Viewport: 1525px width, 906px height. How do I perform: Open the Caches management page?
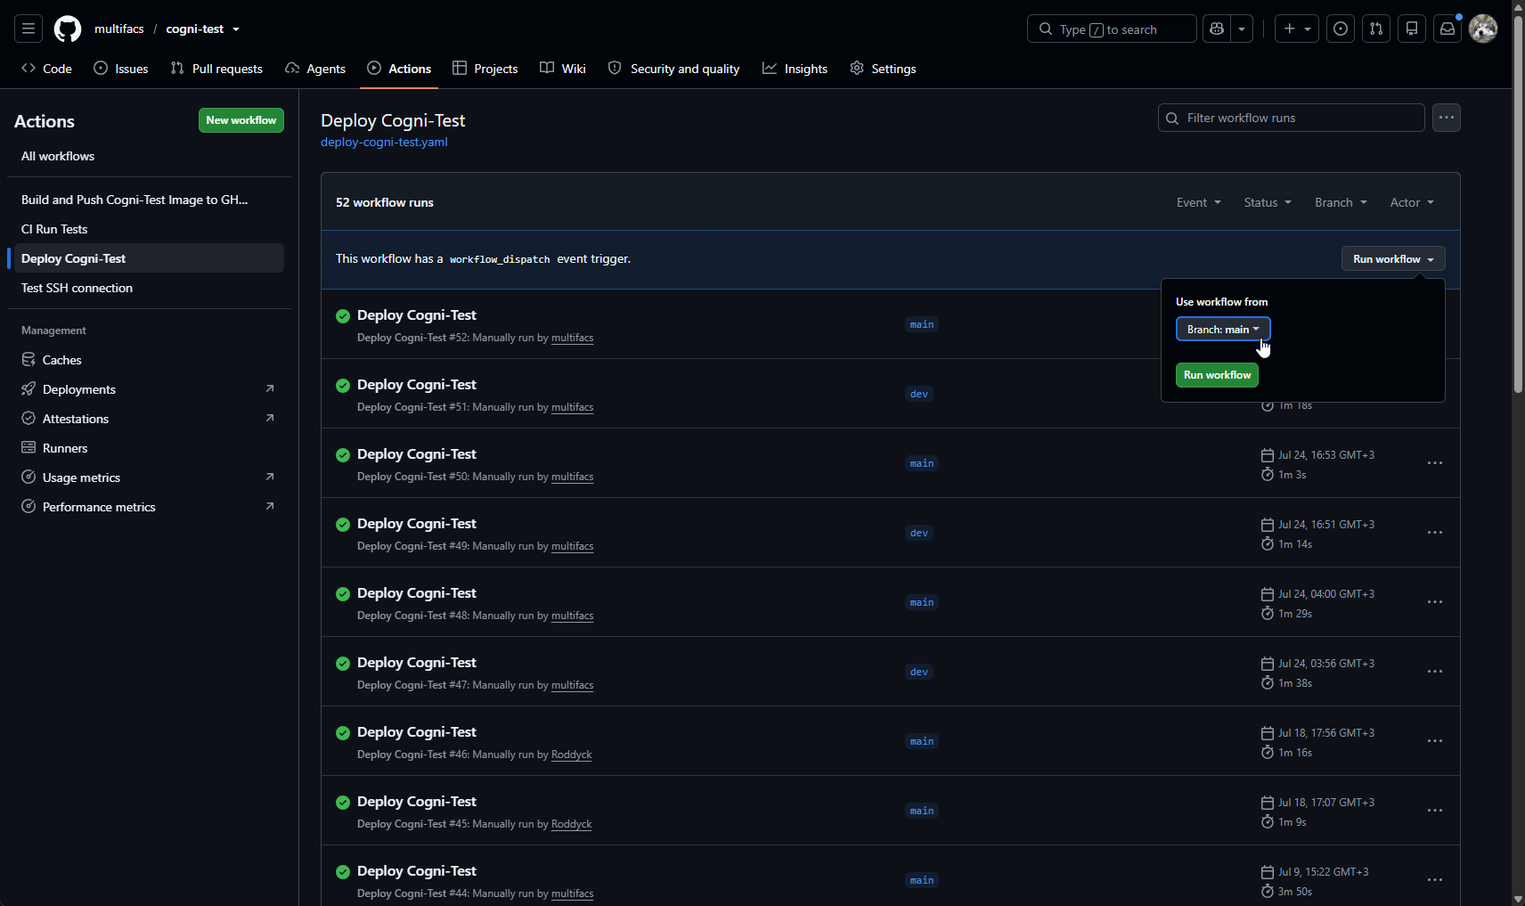click(x=149, y=360)
